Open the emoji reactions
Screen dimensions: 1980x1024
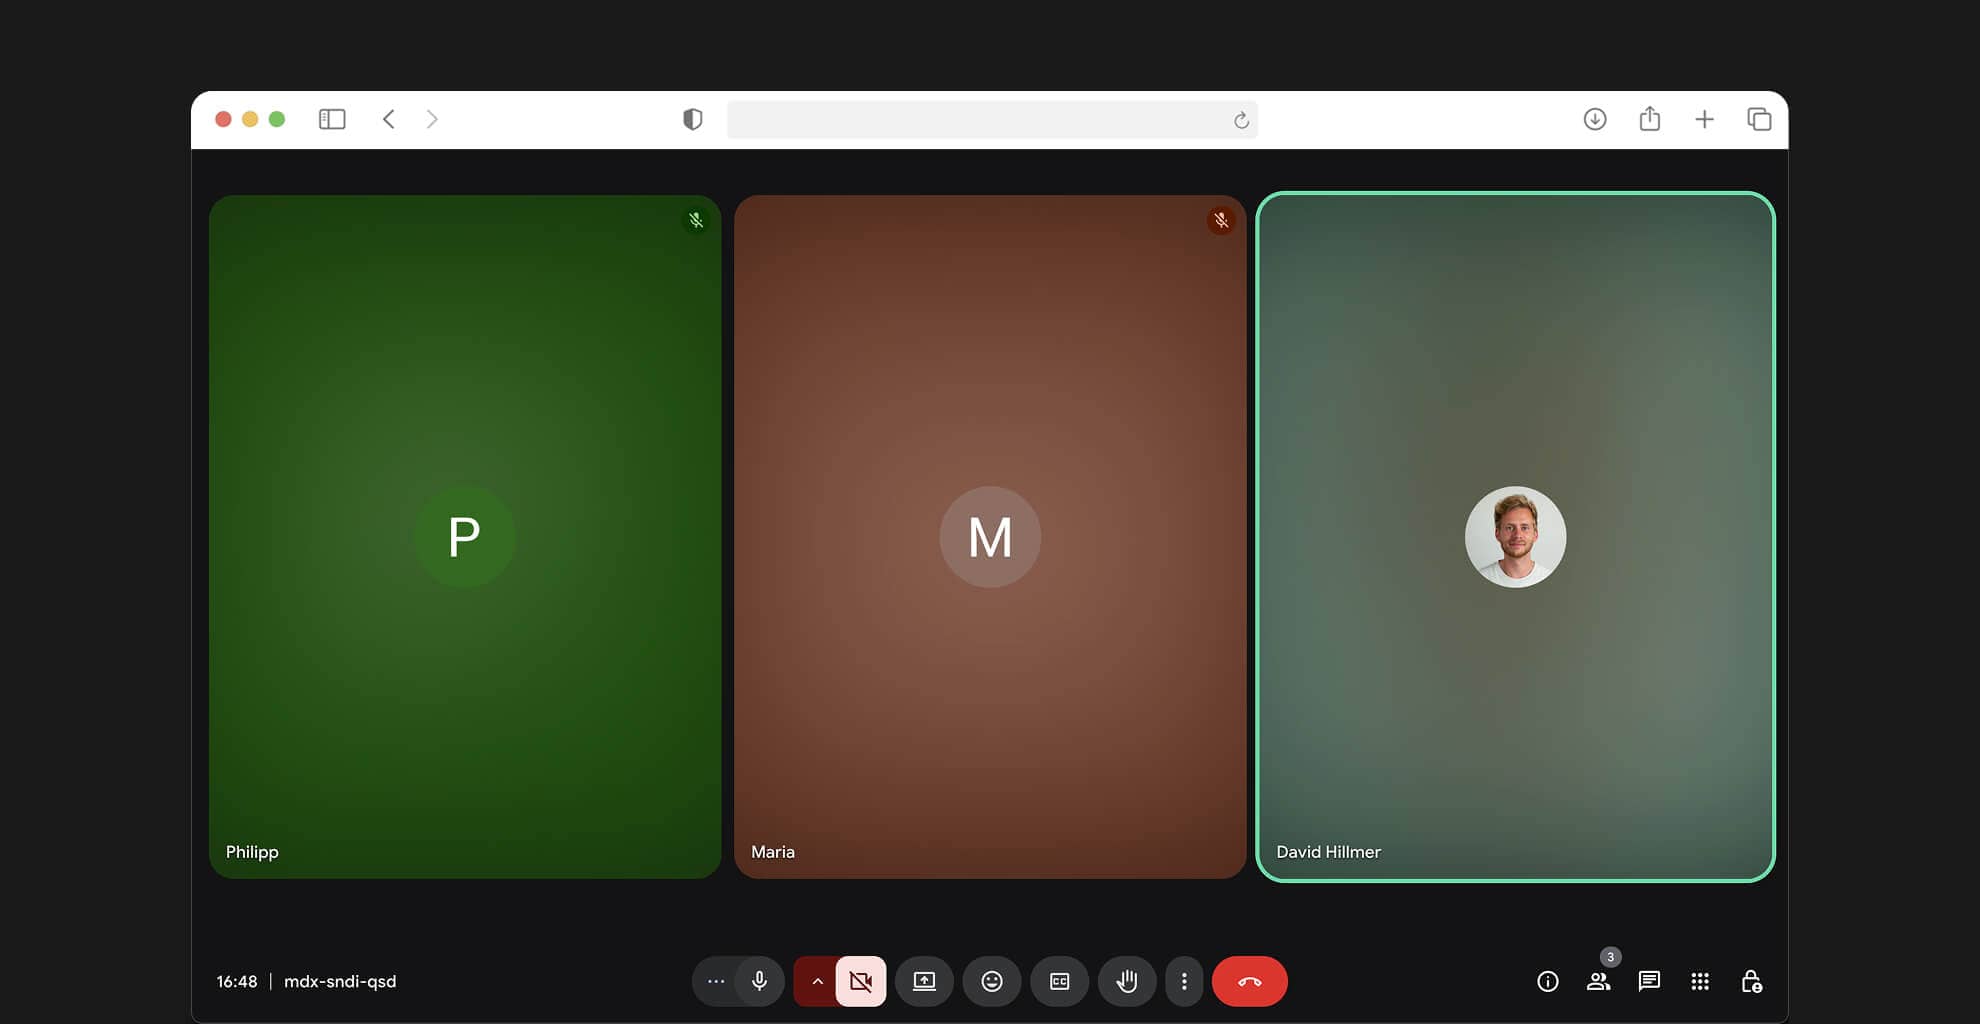992,981
